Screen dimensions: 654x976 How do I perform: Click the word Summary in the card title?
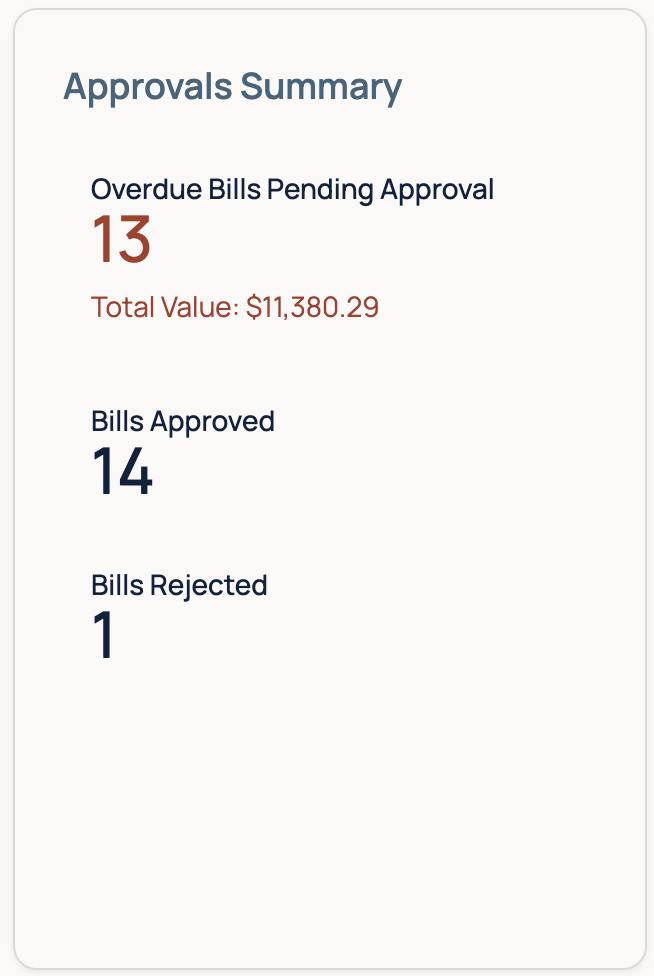[x=321, y=87]
